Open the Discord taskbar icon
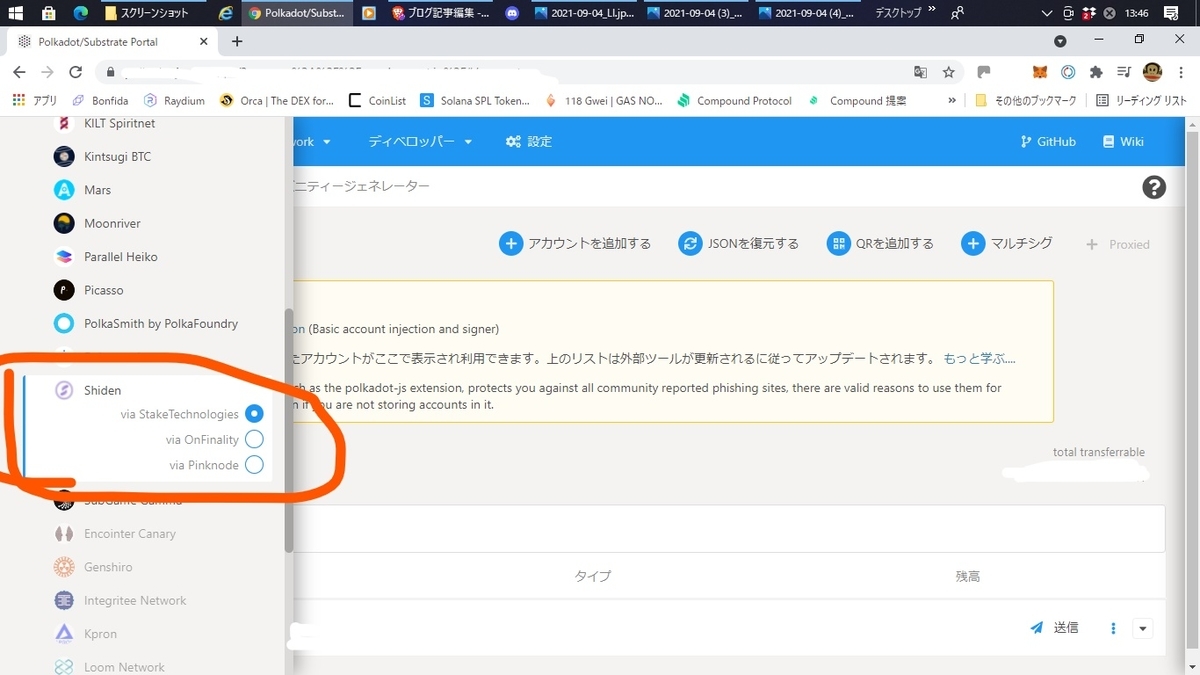The width and height of the screenshot is (1200, 675). tap(513, 13)
